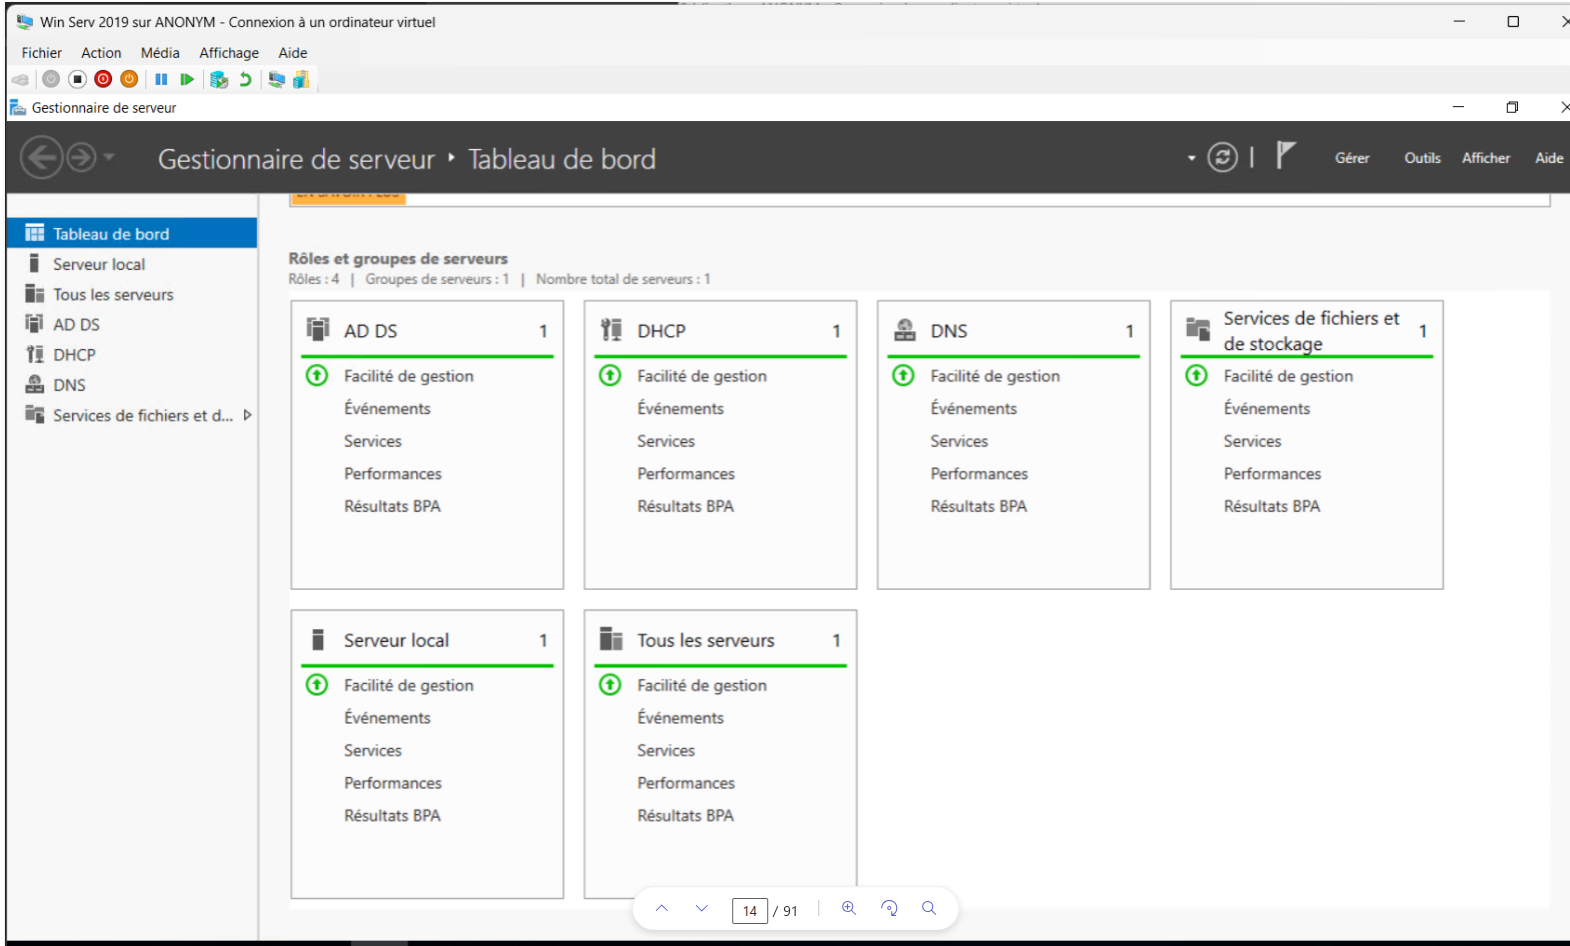The image size is (1570, 946).
Task: Open the small dropdown arrow before refresh
Action: tap(1191, 158)
